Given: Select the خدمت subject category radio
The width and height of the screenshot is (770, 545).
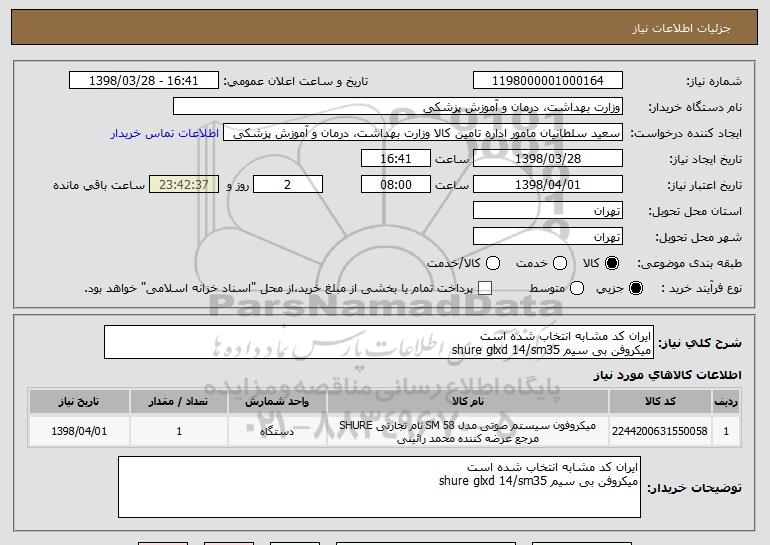Looking at the screenshot, I should 560,263.
